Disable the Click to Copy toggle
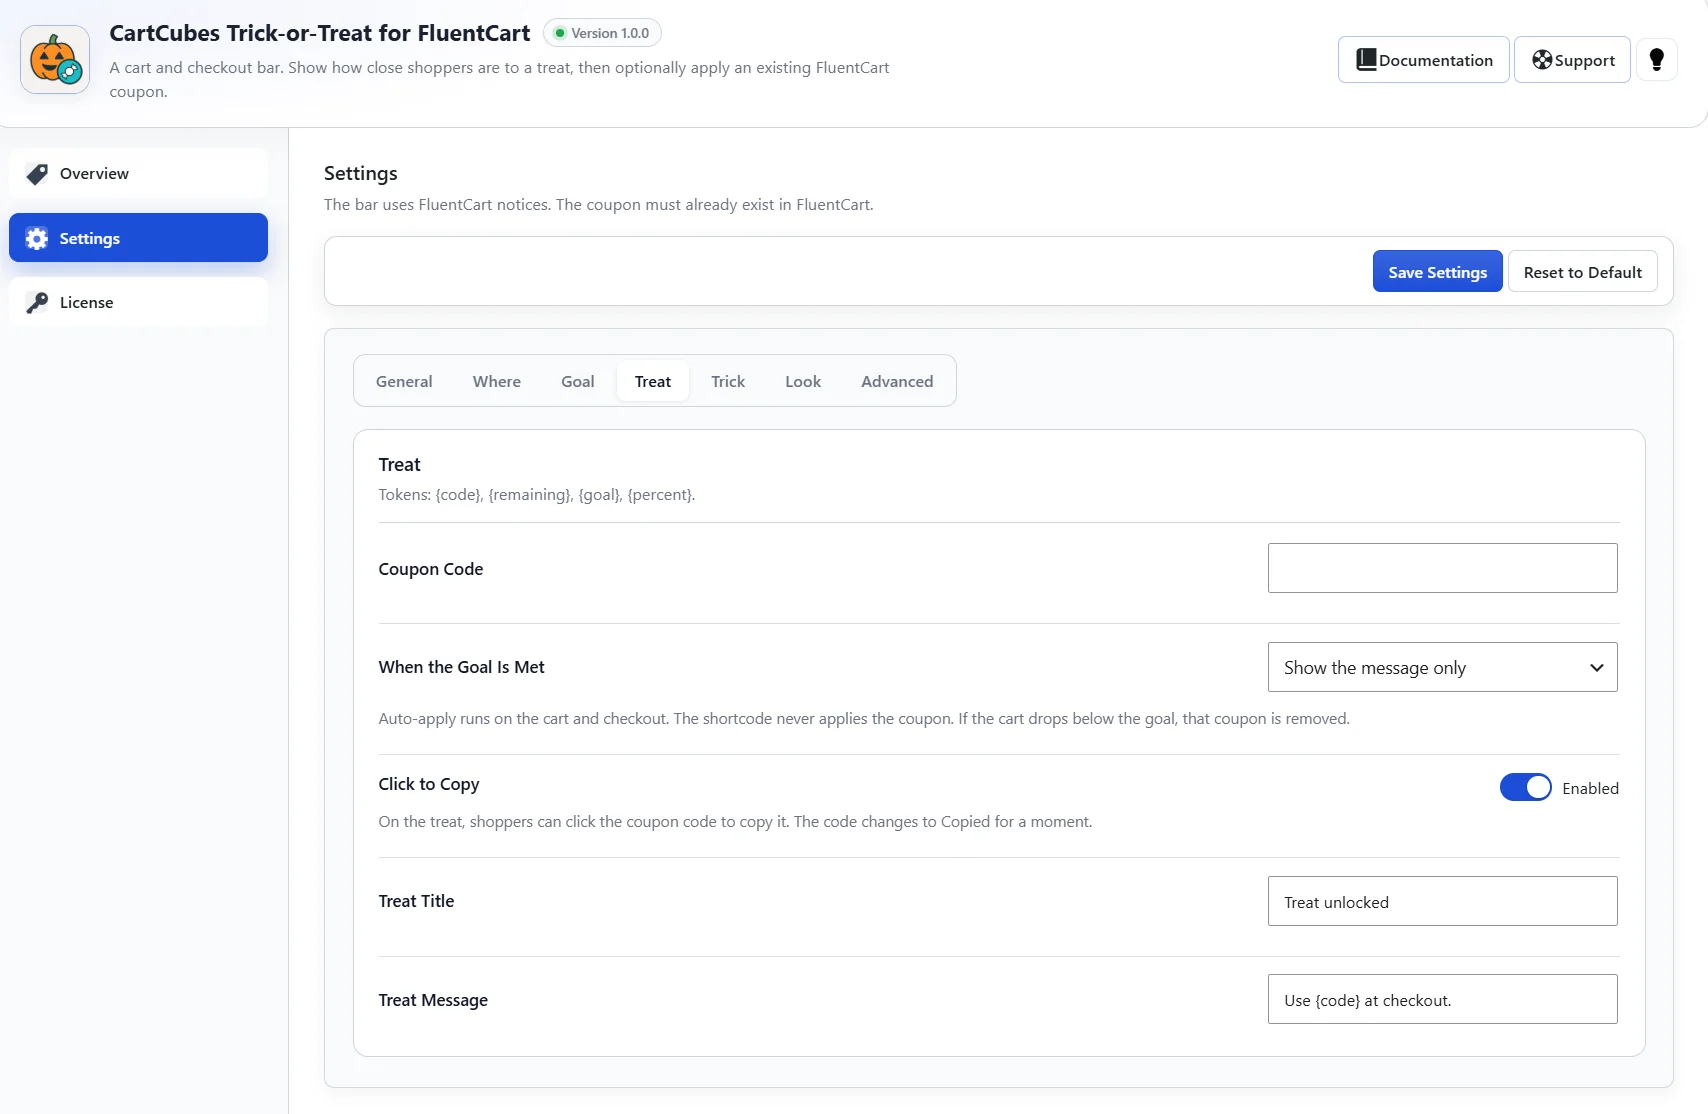 coord(1526,788)
